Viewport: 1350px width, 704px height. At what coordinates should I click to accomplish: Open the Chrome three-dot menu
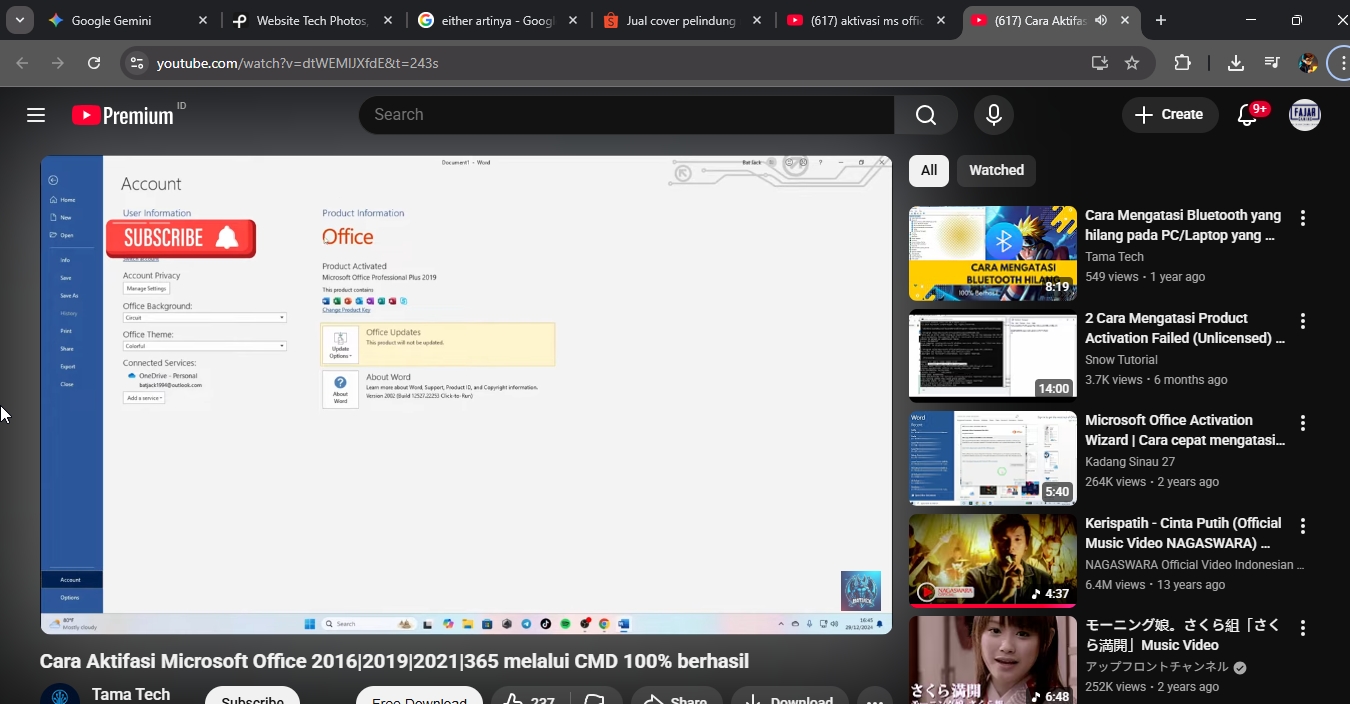point(1341,62)
